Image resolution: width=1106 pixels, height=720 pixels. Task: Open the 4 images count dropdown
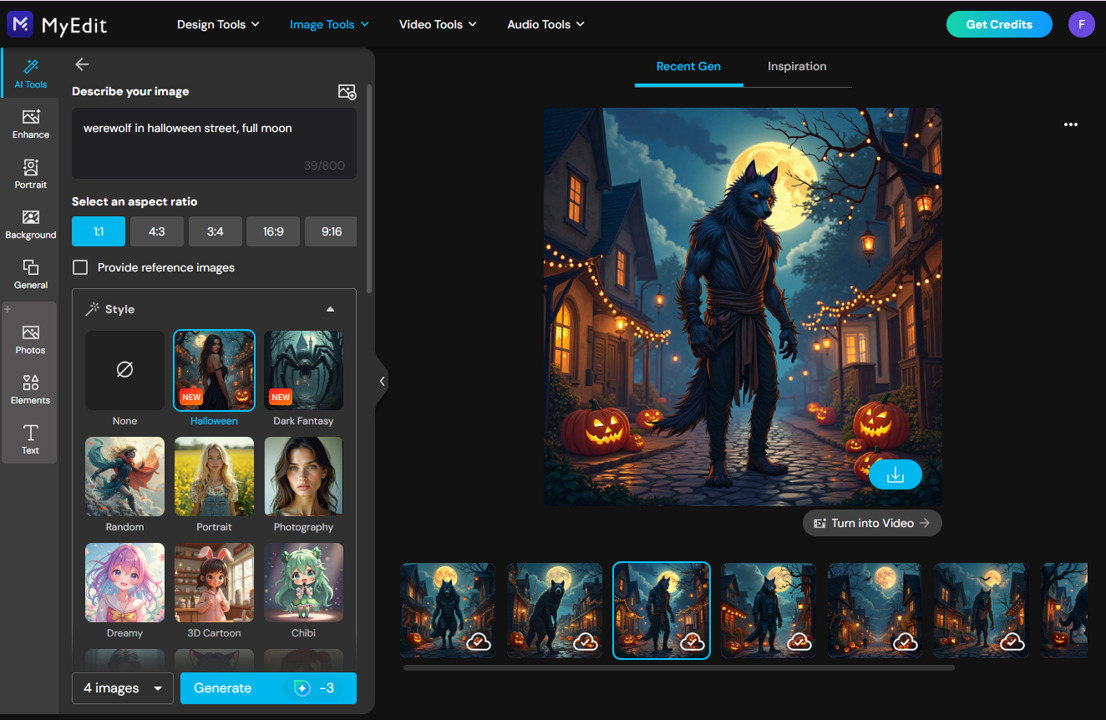coord(122,688)
